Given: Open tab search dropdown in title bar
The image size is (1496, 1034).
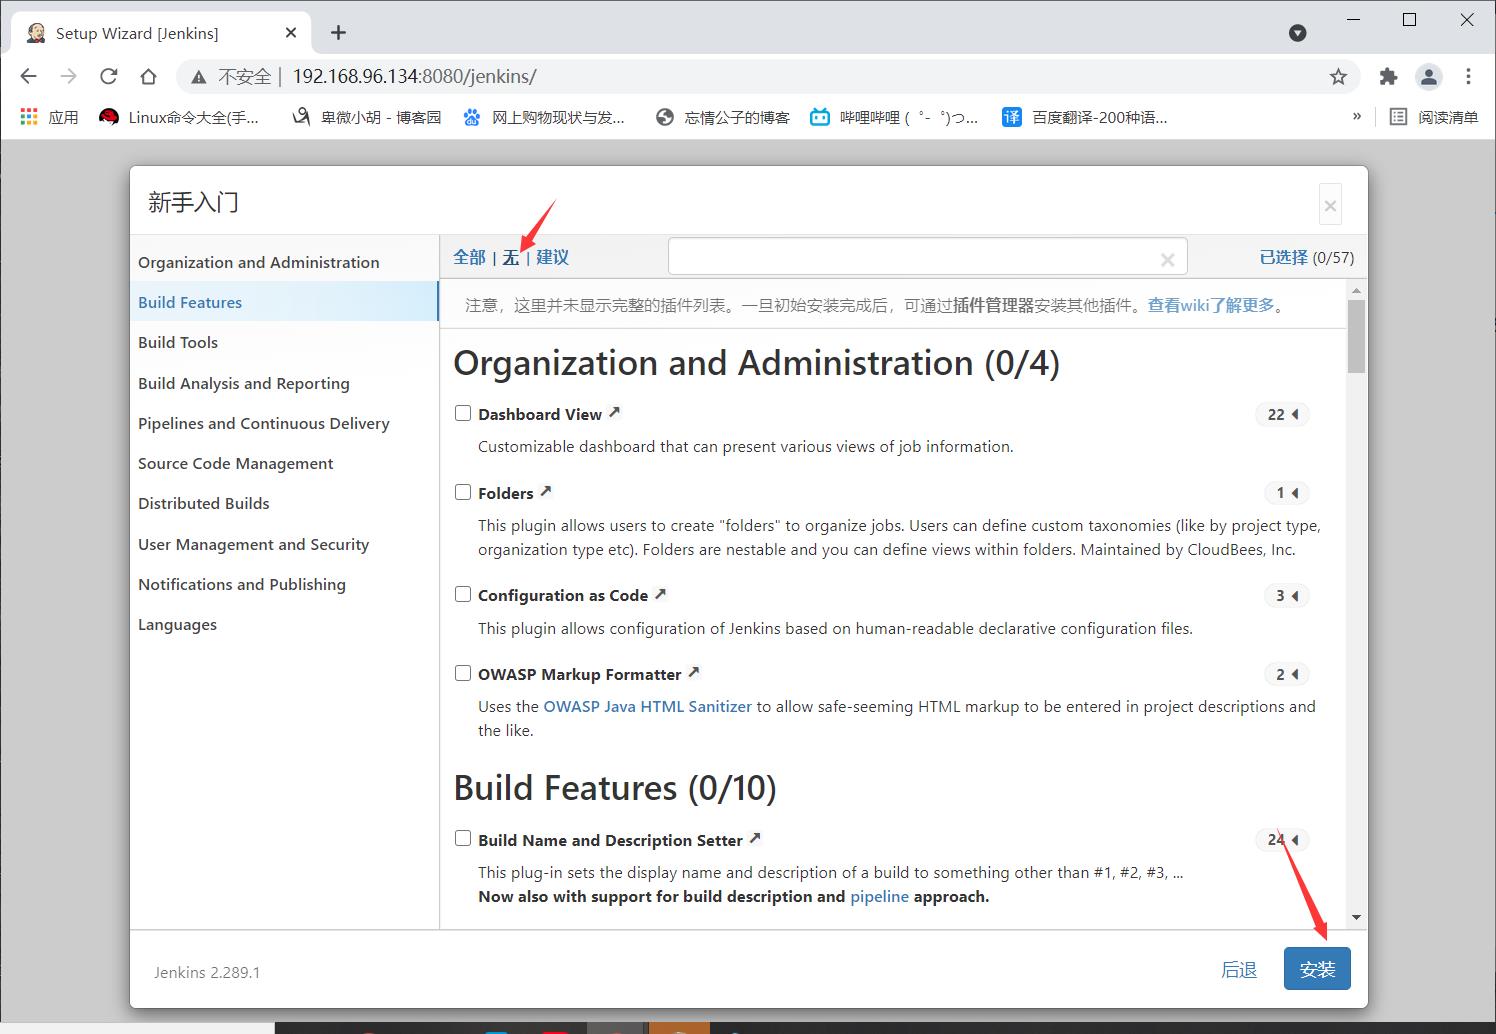Looking at the screenshot, I should click(1298, 33).
